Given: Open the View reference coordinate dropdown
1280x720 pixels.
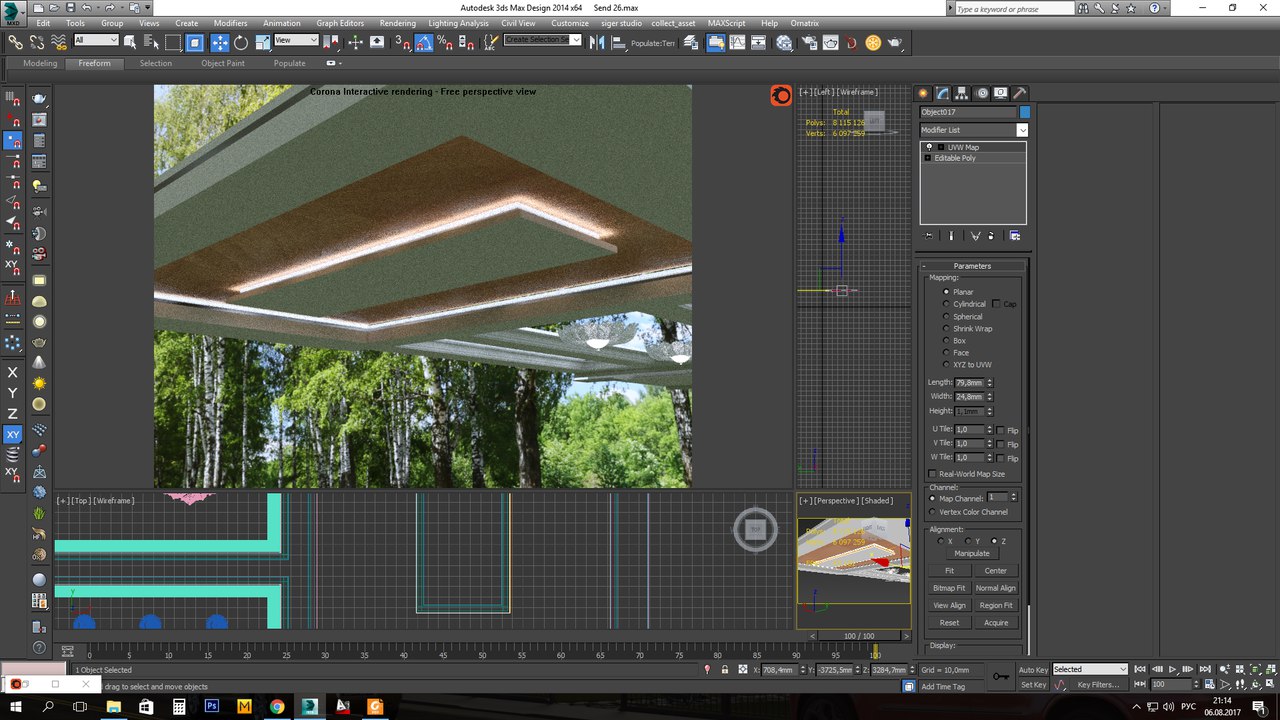Looking at the screenshot, I should [x=313, y=41].
